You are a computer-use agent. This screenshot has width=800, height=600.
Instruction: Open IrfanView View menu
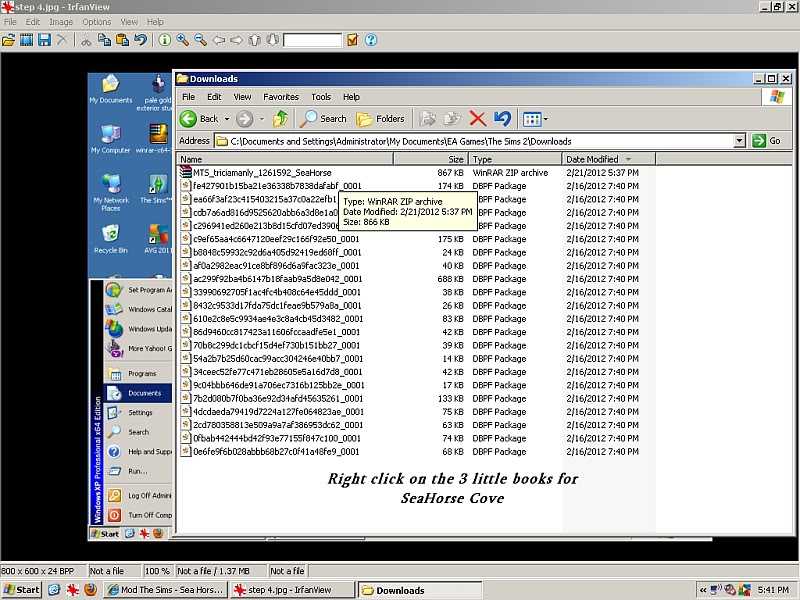[x=129, y=22]
